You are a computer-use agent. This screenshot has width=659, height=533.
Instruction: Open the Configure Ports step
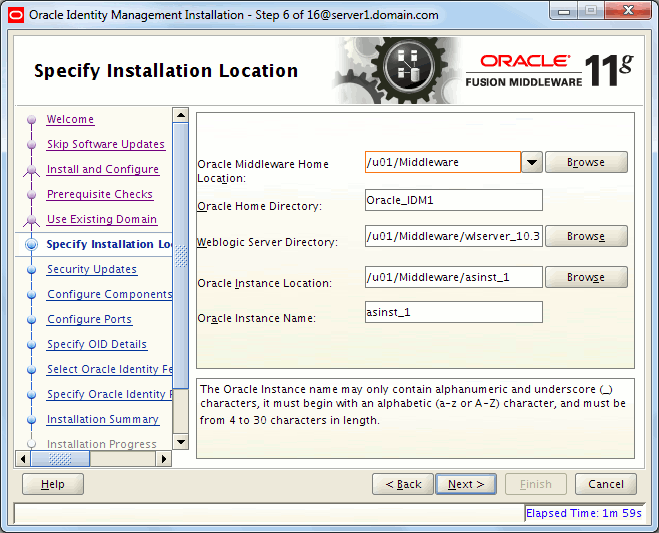pos(90,319)
